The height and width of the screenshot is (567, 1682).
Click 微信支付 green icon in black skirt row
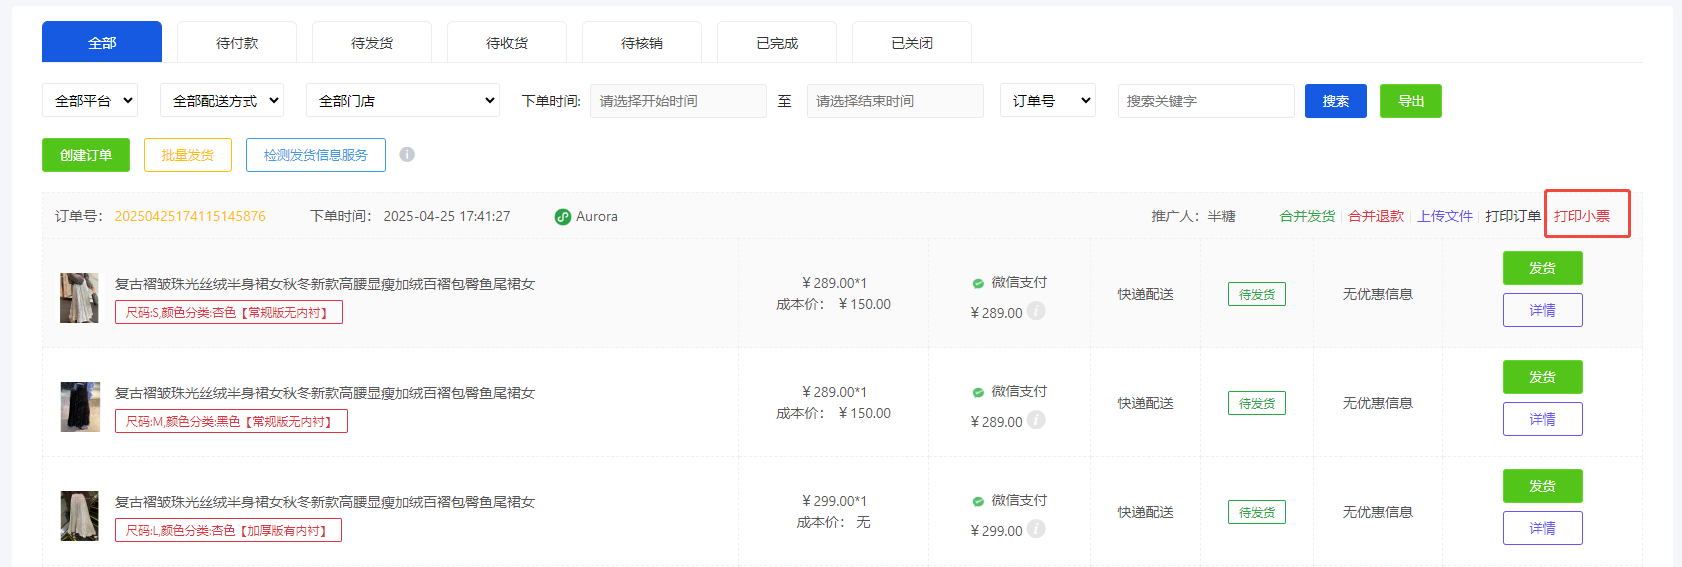point(978,392)
